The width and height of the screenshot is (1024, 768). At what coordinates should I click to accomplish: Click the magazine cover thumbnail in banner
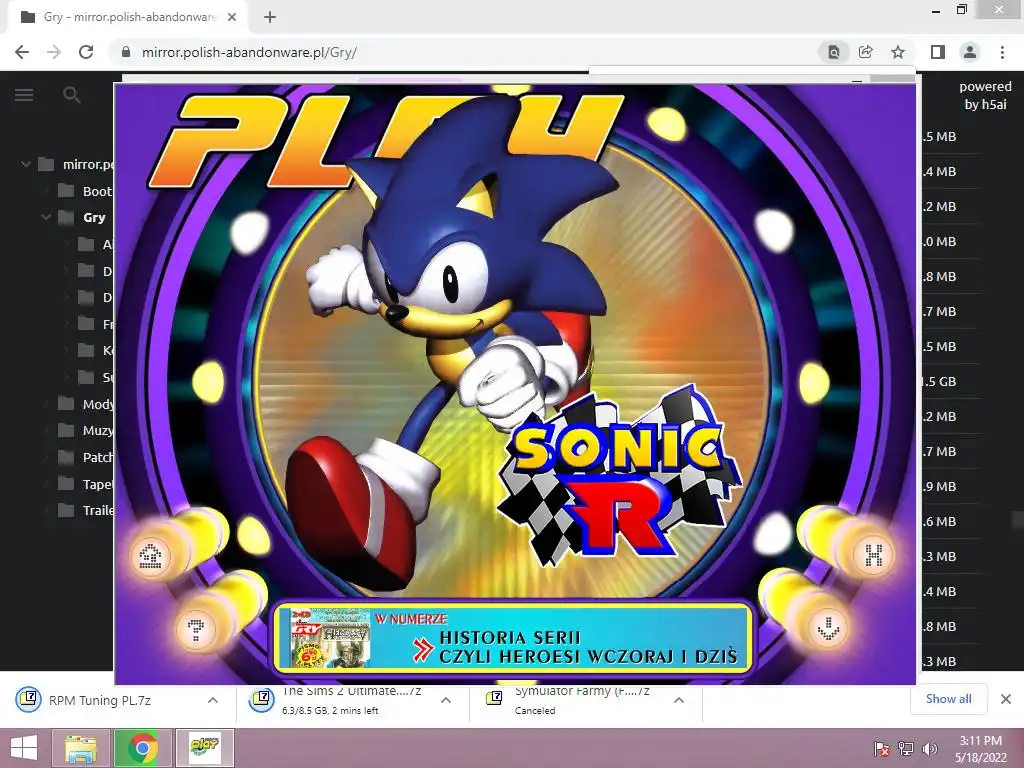click(x=330, y=638)
